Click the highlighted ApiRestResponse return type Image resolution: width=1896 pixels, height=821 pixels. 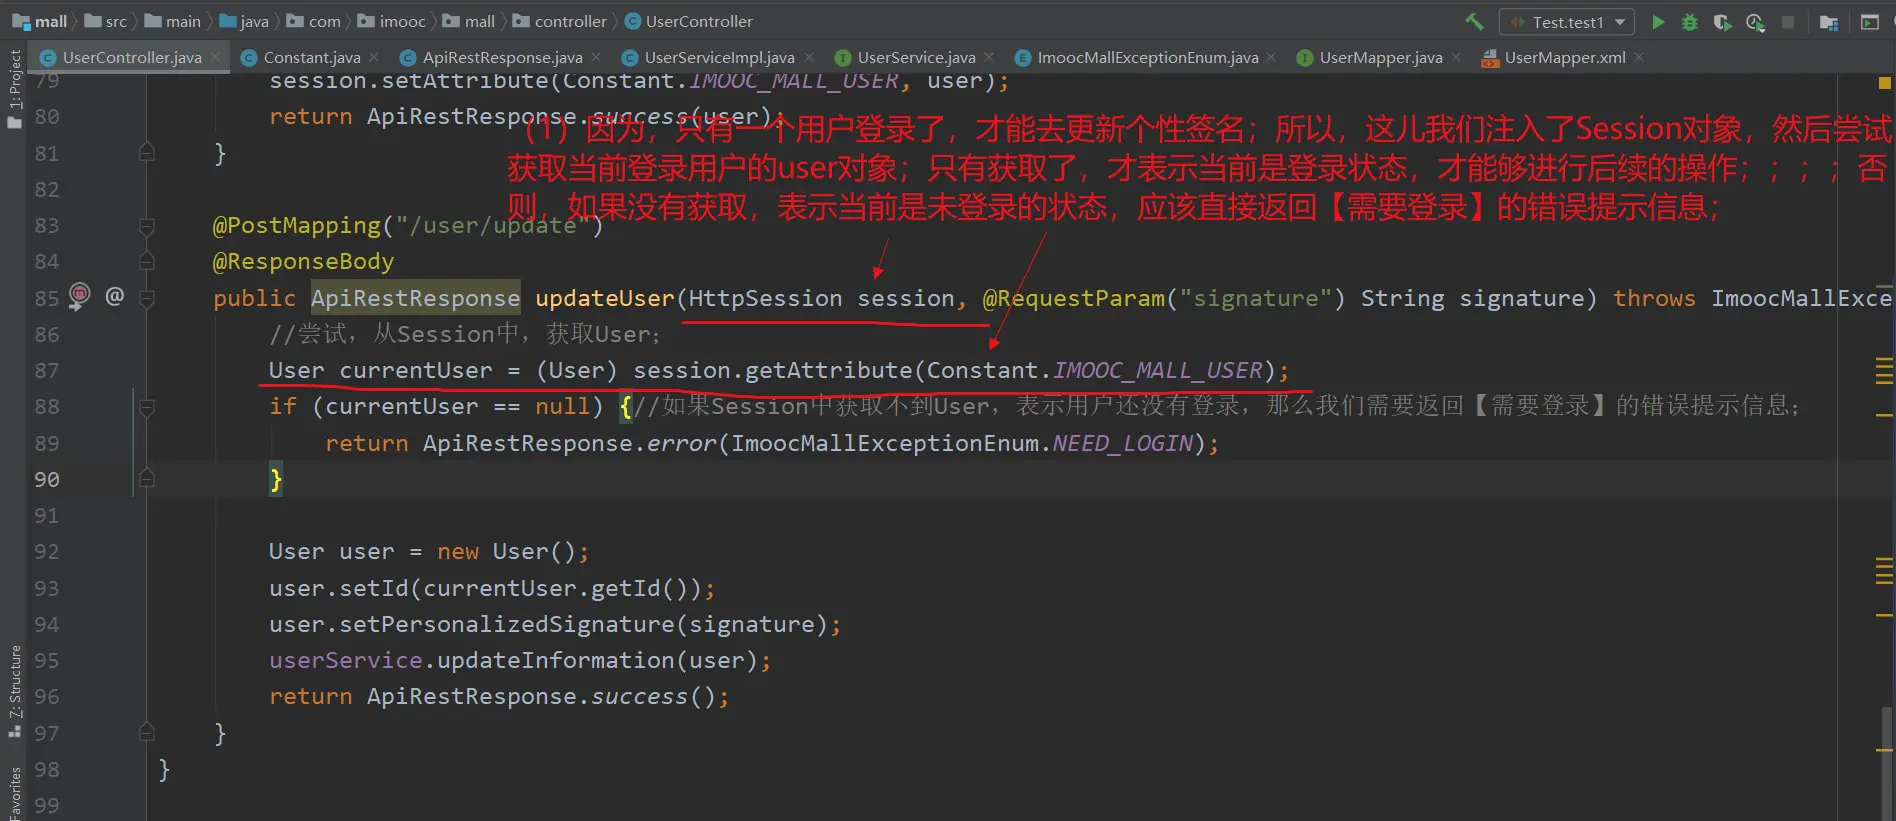pyautogui.click(x=416, y=298)
